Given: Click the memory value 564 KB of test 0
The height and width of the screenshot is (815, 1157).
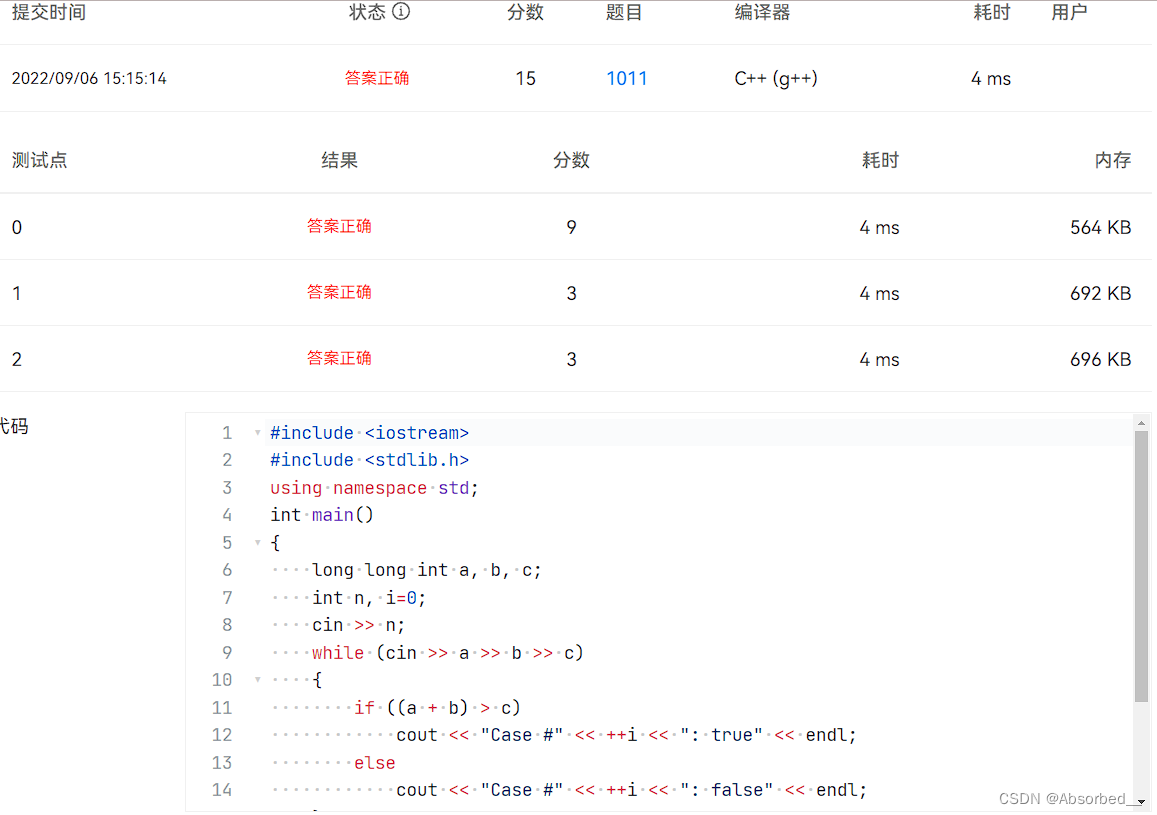Looking at the screenshot, I should point(1100,227).
